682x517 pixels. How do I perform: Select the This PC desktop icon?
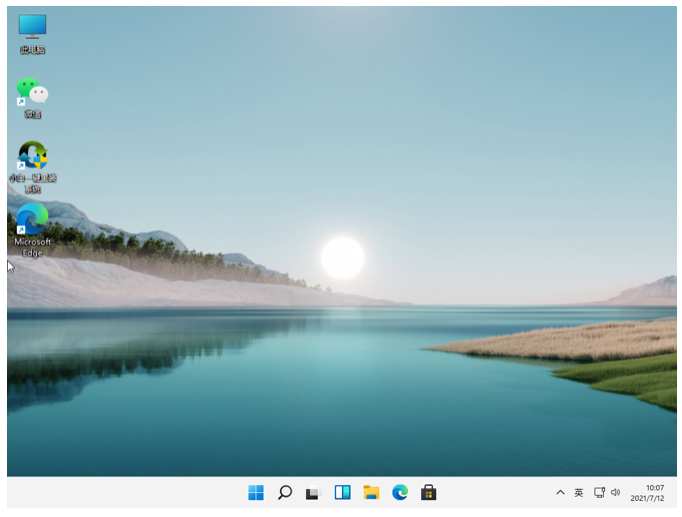pos(32,34)
